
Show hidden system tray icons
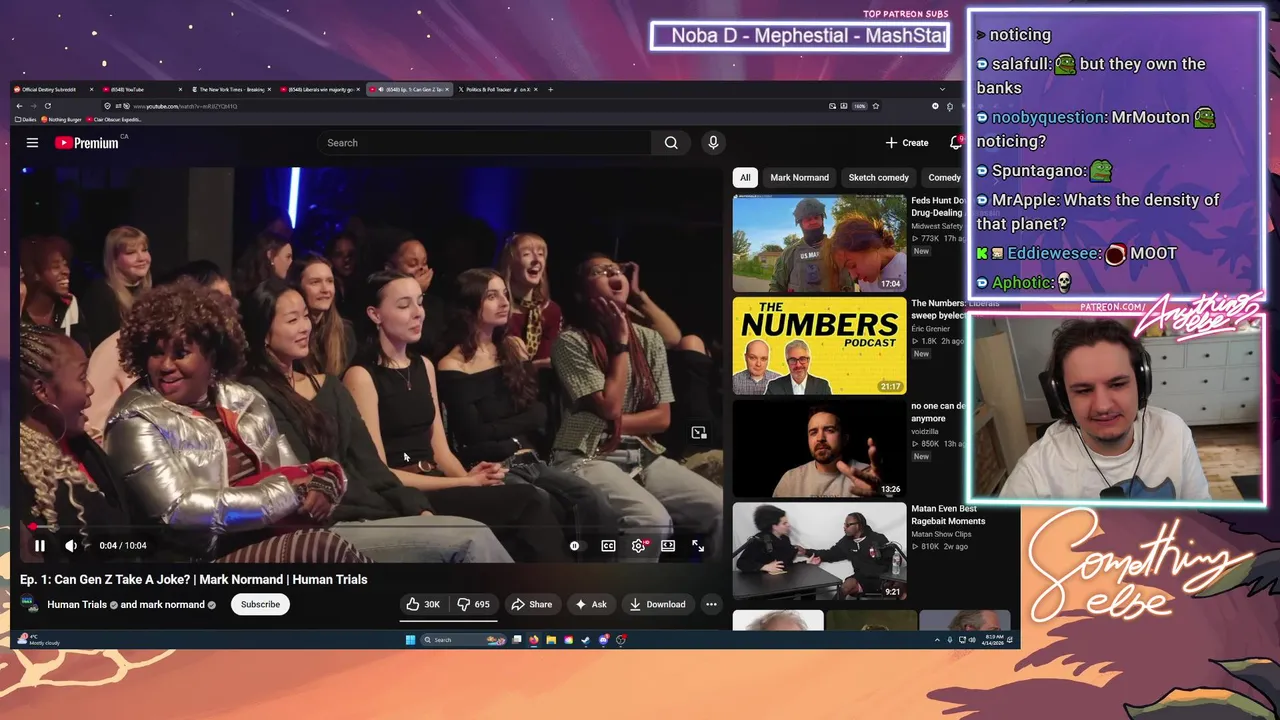[937, 640]
